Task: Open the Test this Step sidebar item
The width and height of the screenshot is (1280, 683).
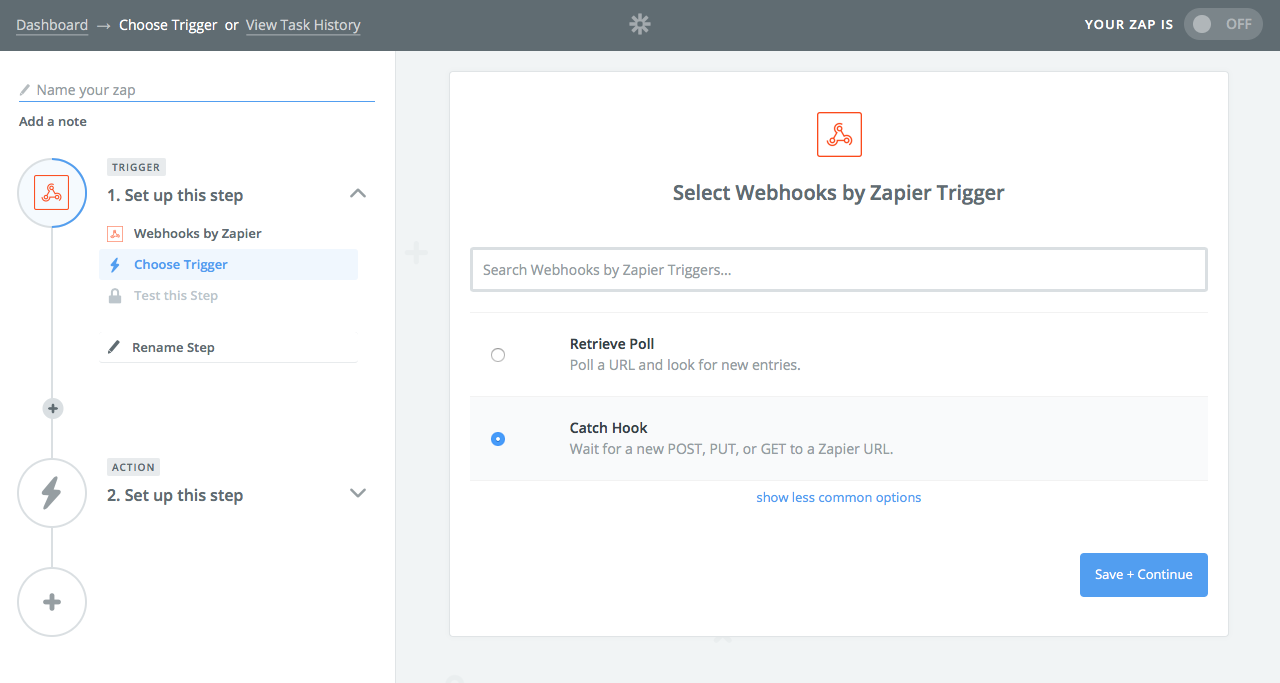Action: point(176,295)
